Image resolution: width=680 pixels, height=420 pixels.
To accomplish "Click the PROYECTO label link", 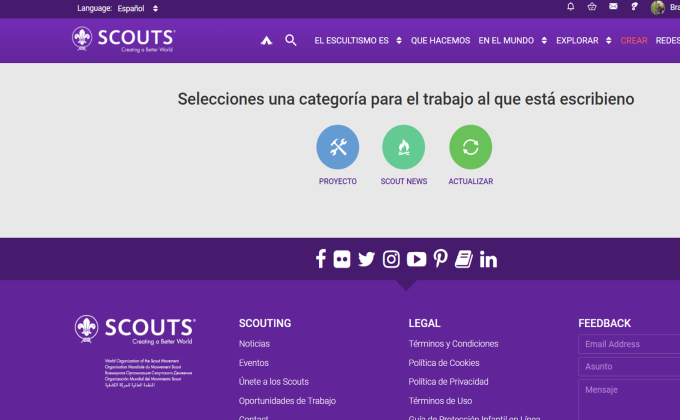I will coord(337,181).
